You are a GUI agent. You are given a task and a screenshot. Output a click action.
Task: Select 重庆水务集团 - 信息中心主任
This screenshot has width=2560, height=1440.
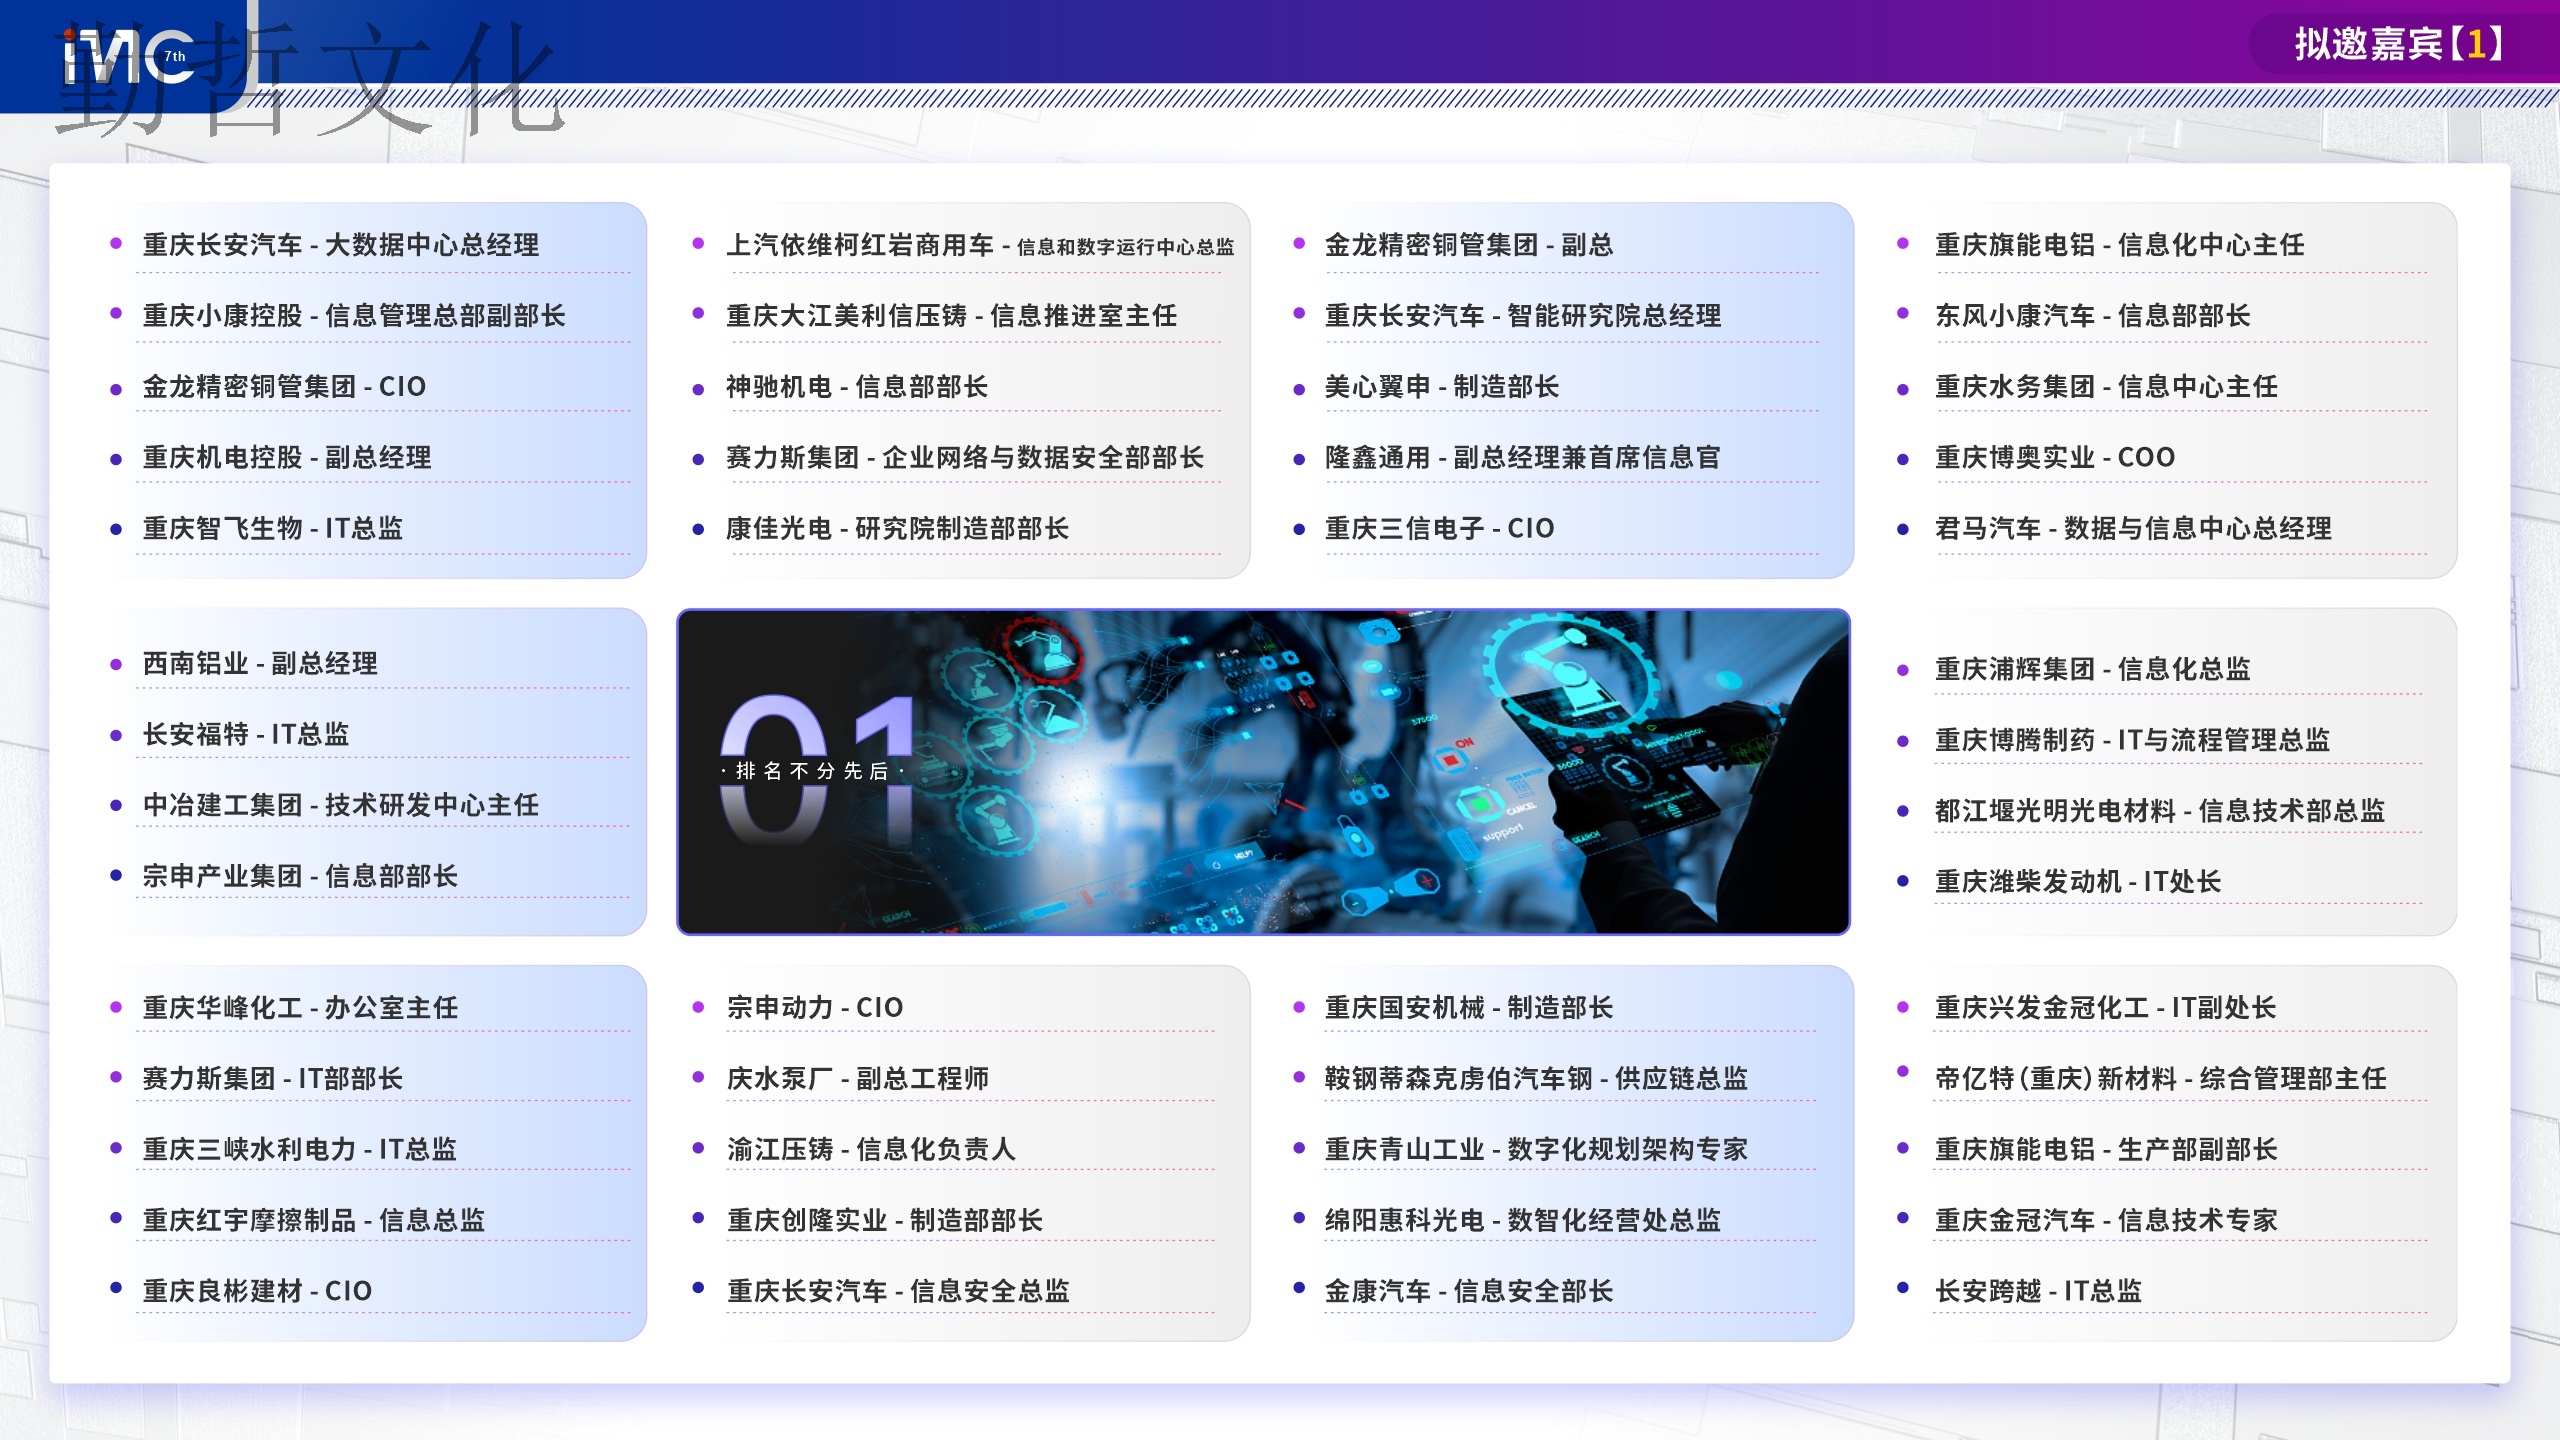pyautogui.click(x=2107, y=387)
